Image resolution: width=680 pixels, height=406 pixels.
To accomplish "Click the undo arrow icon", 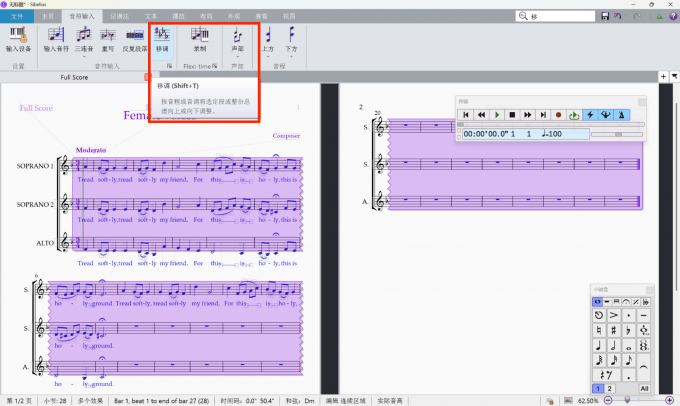I will 618,16.
